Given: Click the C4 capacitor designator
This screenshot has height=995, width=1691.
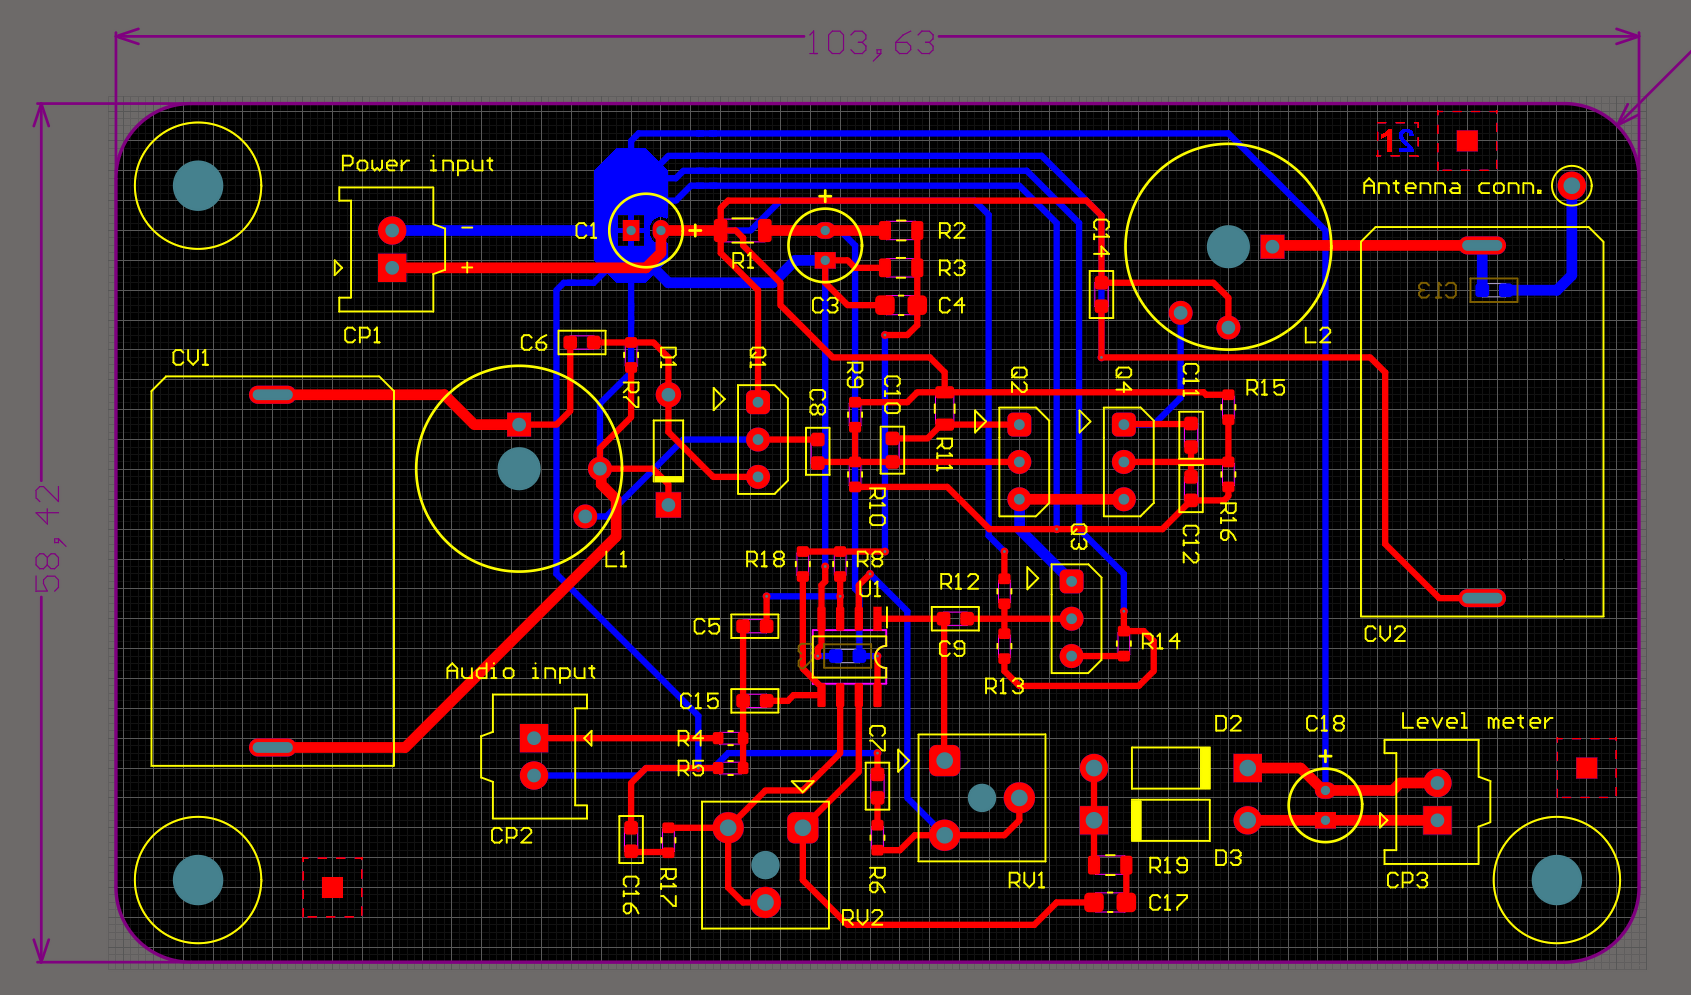Looking at the screenshot, I should pos(952,305).
